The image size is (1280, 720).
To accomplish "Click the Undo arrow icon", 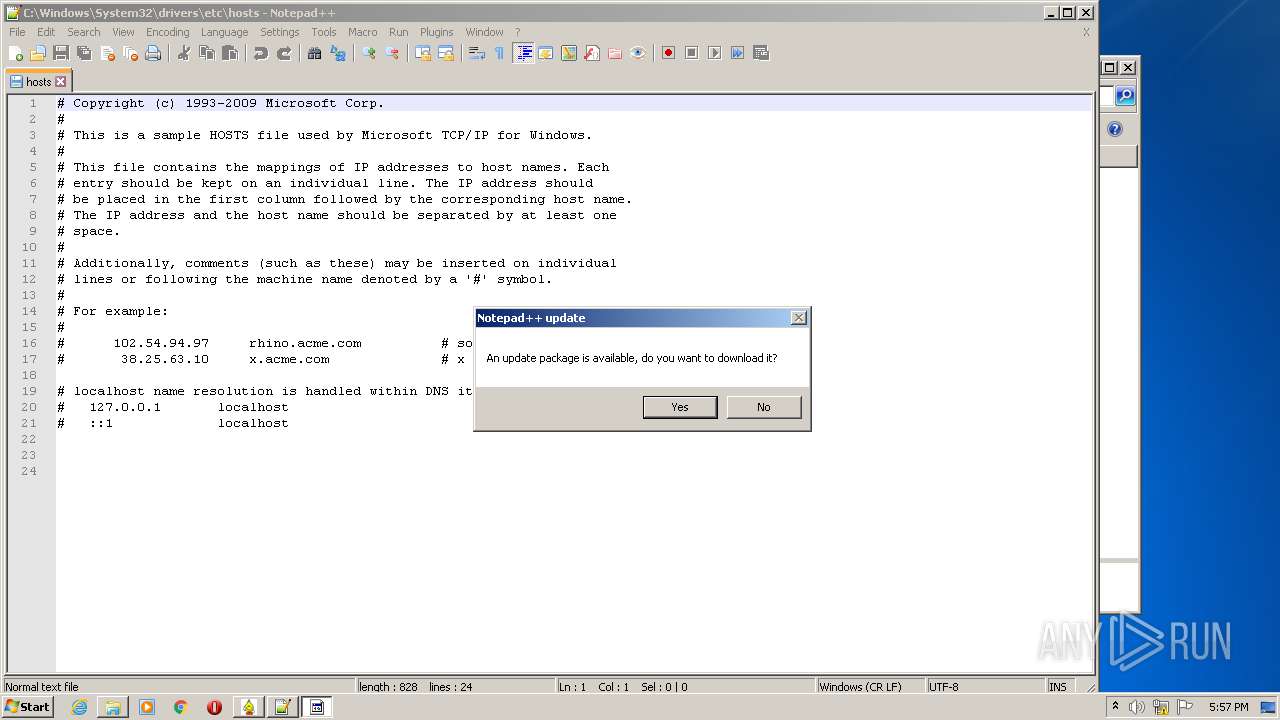I will point(260,53).
